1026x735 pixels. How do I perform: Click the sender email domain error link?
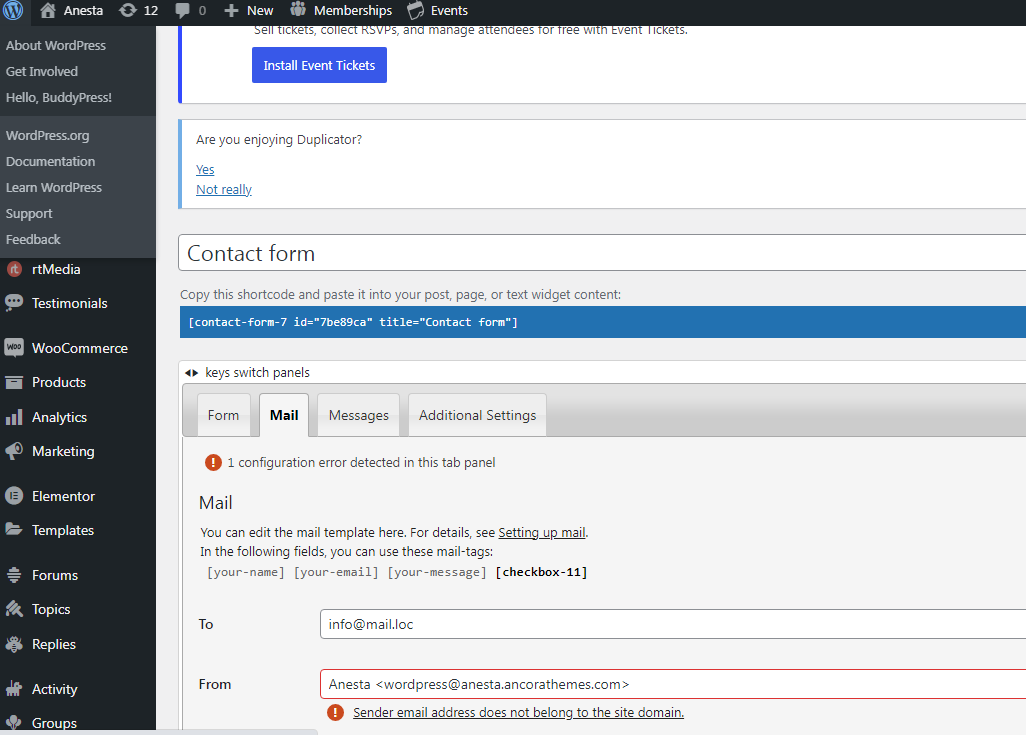click(x=518, y=712)
